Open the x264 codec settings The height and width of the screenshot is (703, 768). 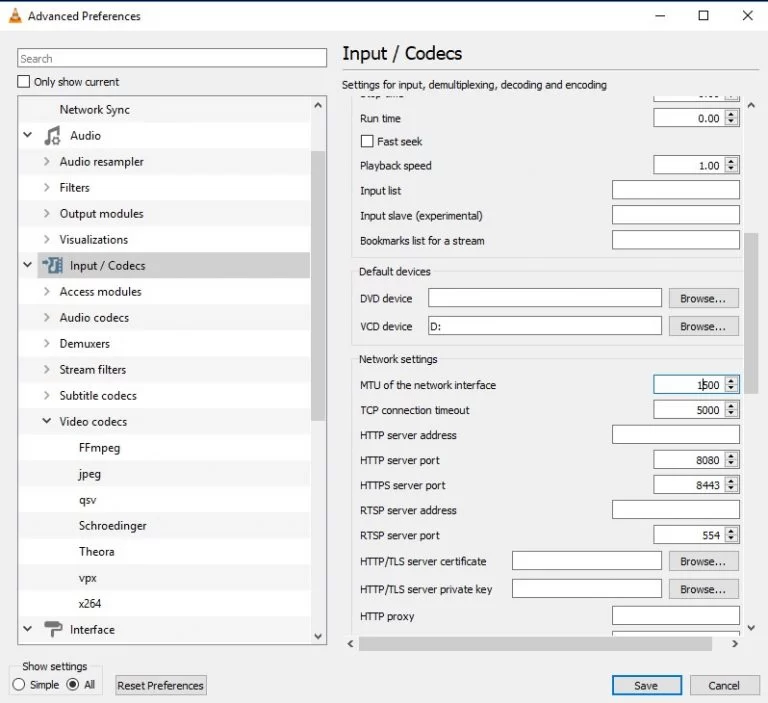(90, 604)
